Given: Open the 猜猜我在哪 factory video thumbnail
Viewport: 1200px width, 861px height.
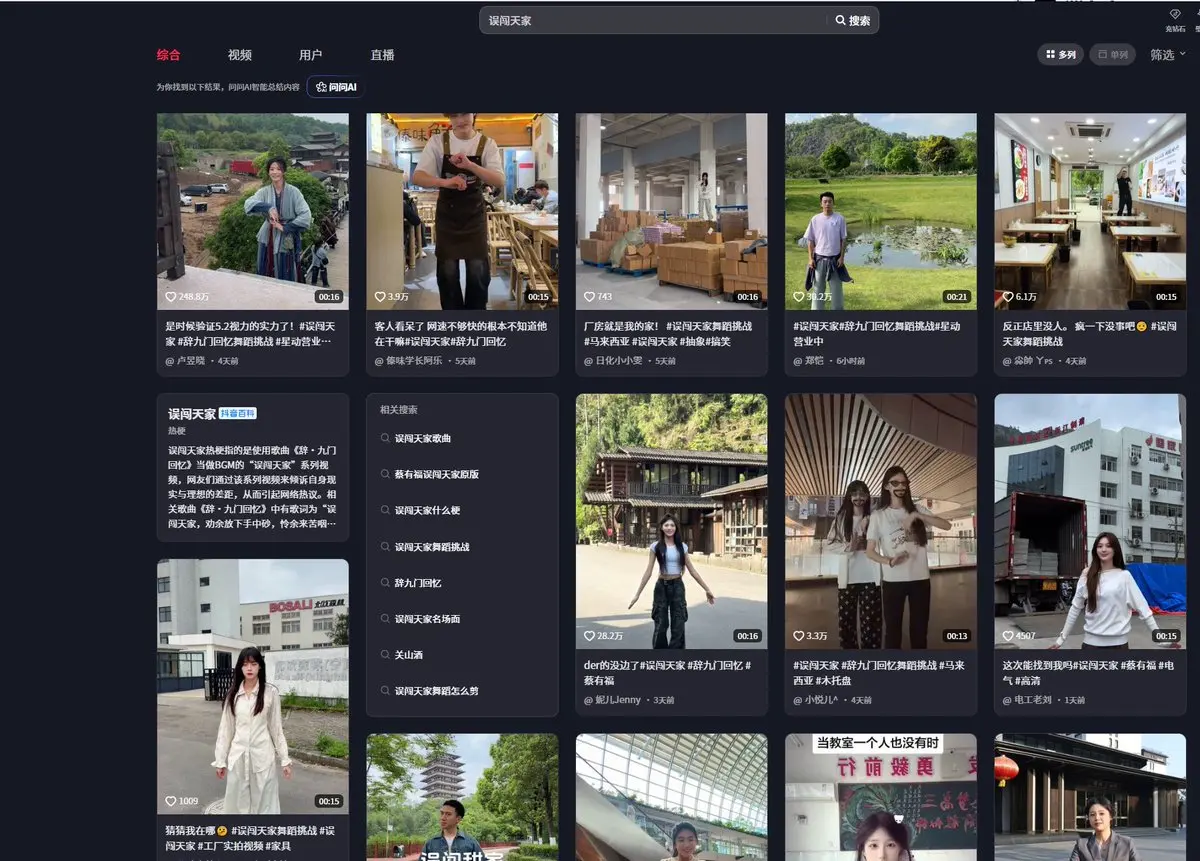Looking at the screenshot, I should (x=253, y=686).
